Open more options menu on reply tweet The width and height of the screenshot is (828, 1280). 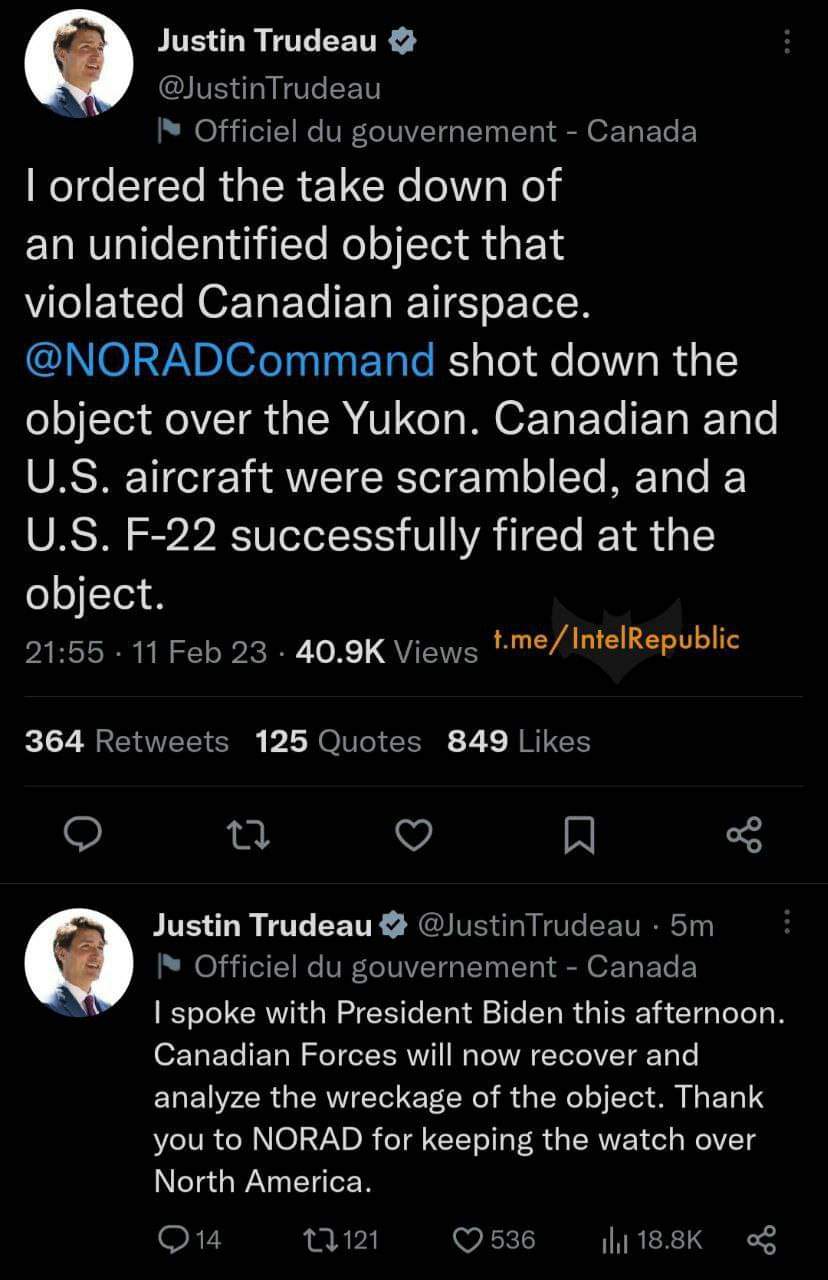(787, 921)
